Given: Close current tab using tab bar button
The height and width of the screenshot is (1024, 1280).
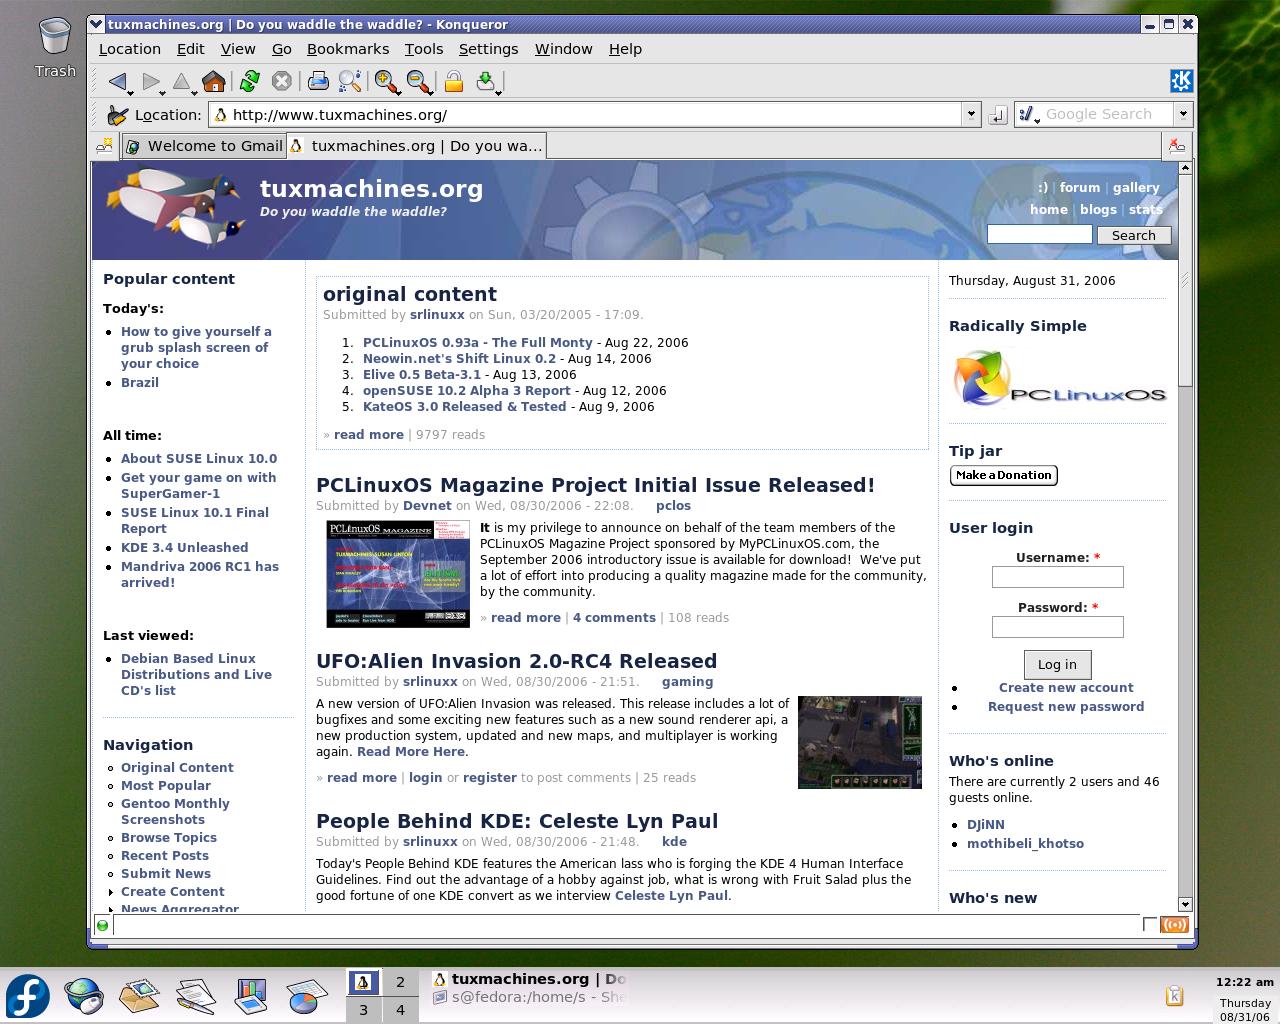Looking at the screenshot, I should point(1177,146).
